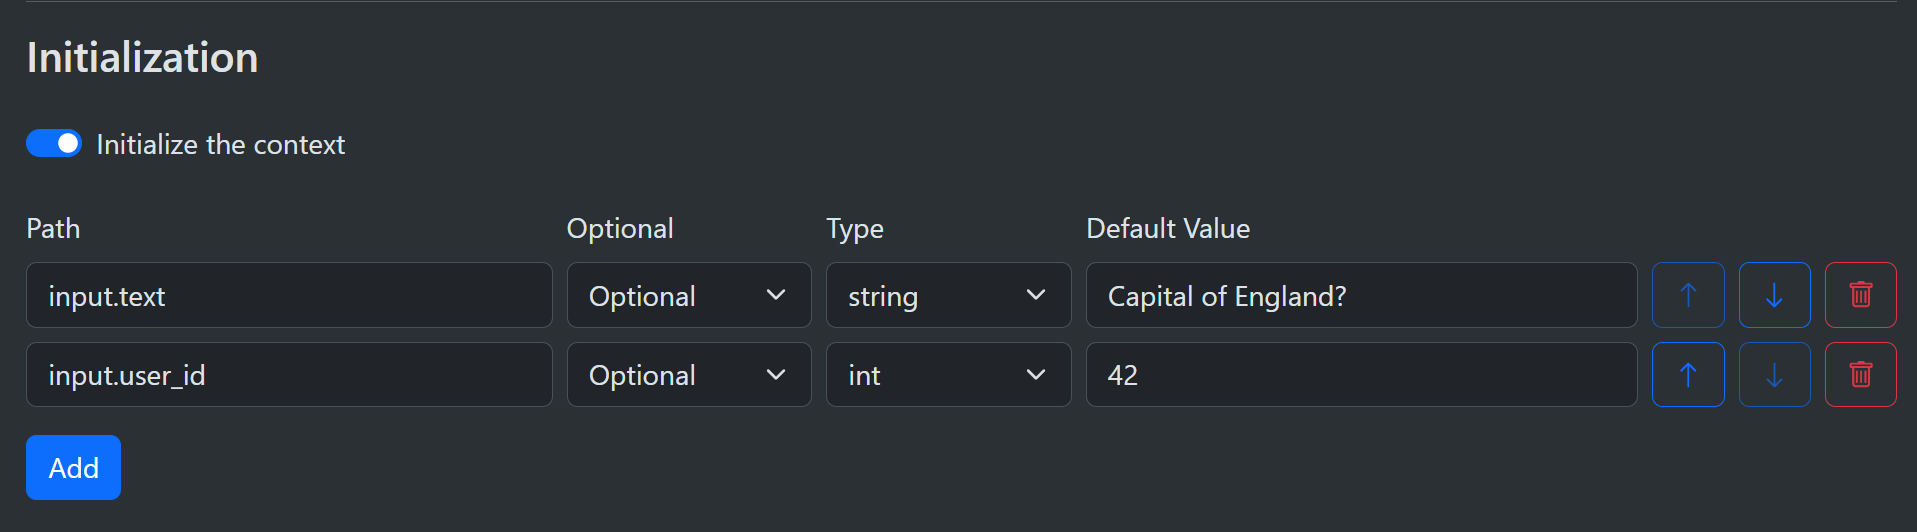Screen dimensions: 1917x532
Task: Move the input.user_id row down
Action: pos(1774,375)
